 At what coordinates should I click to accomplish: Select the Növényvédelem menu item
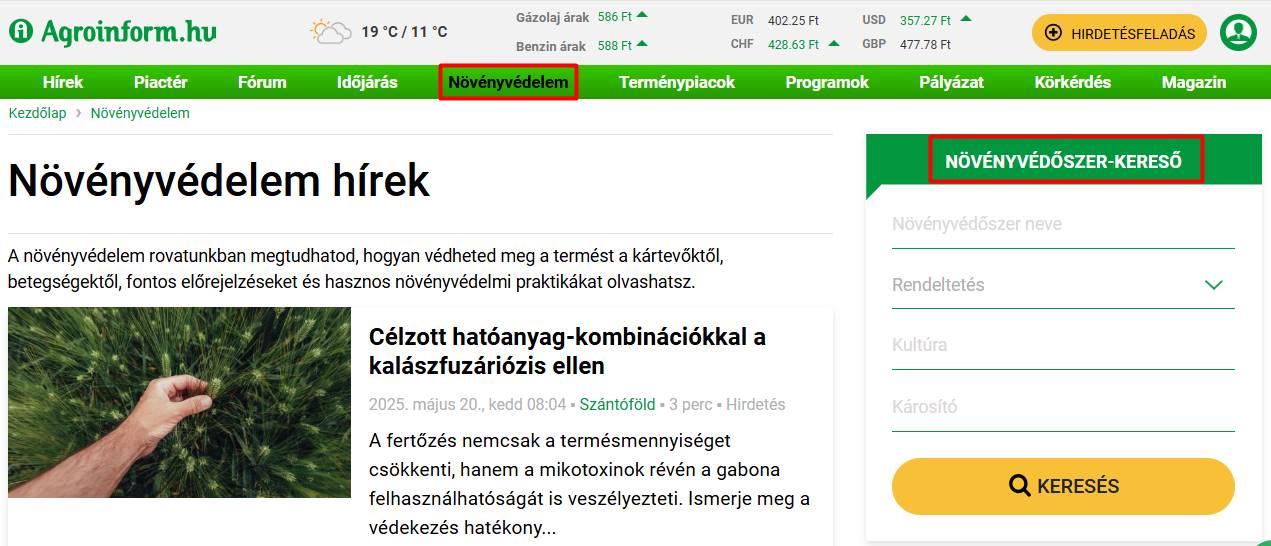[508, 82]
